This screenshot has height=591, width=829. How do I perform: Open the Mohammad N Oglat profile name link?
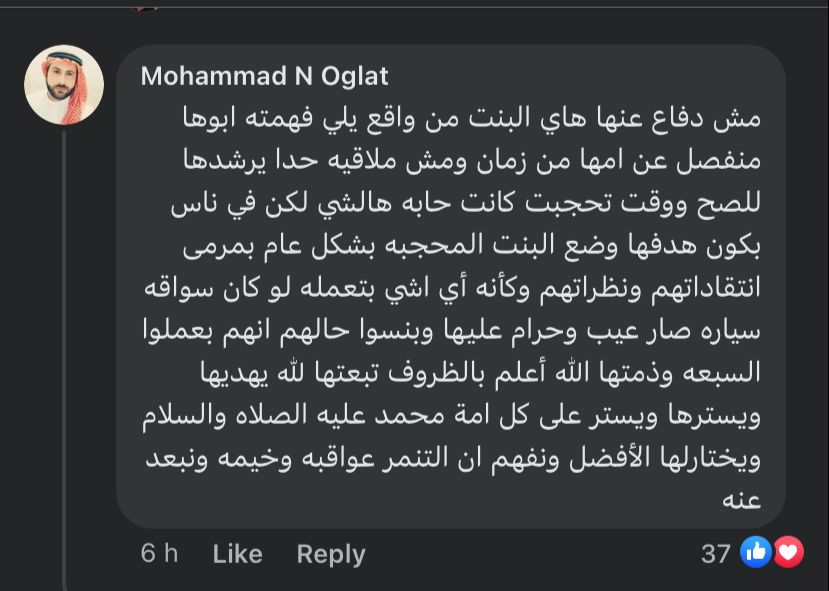264,77
